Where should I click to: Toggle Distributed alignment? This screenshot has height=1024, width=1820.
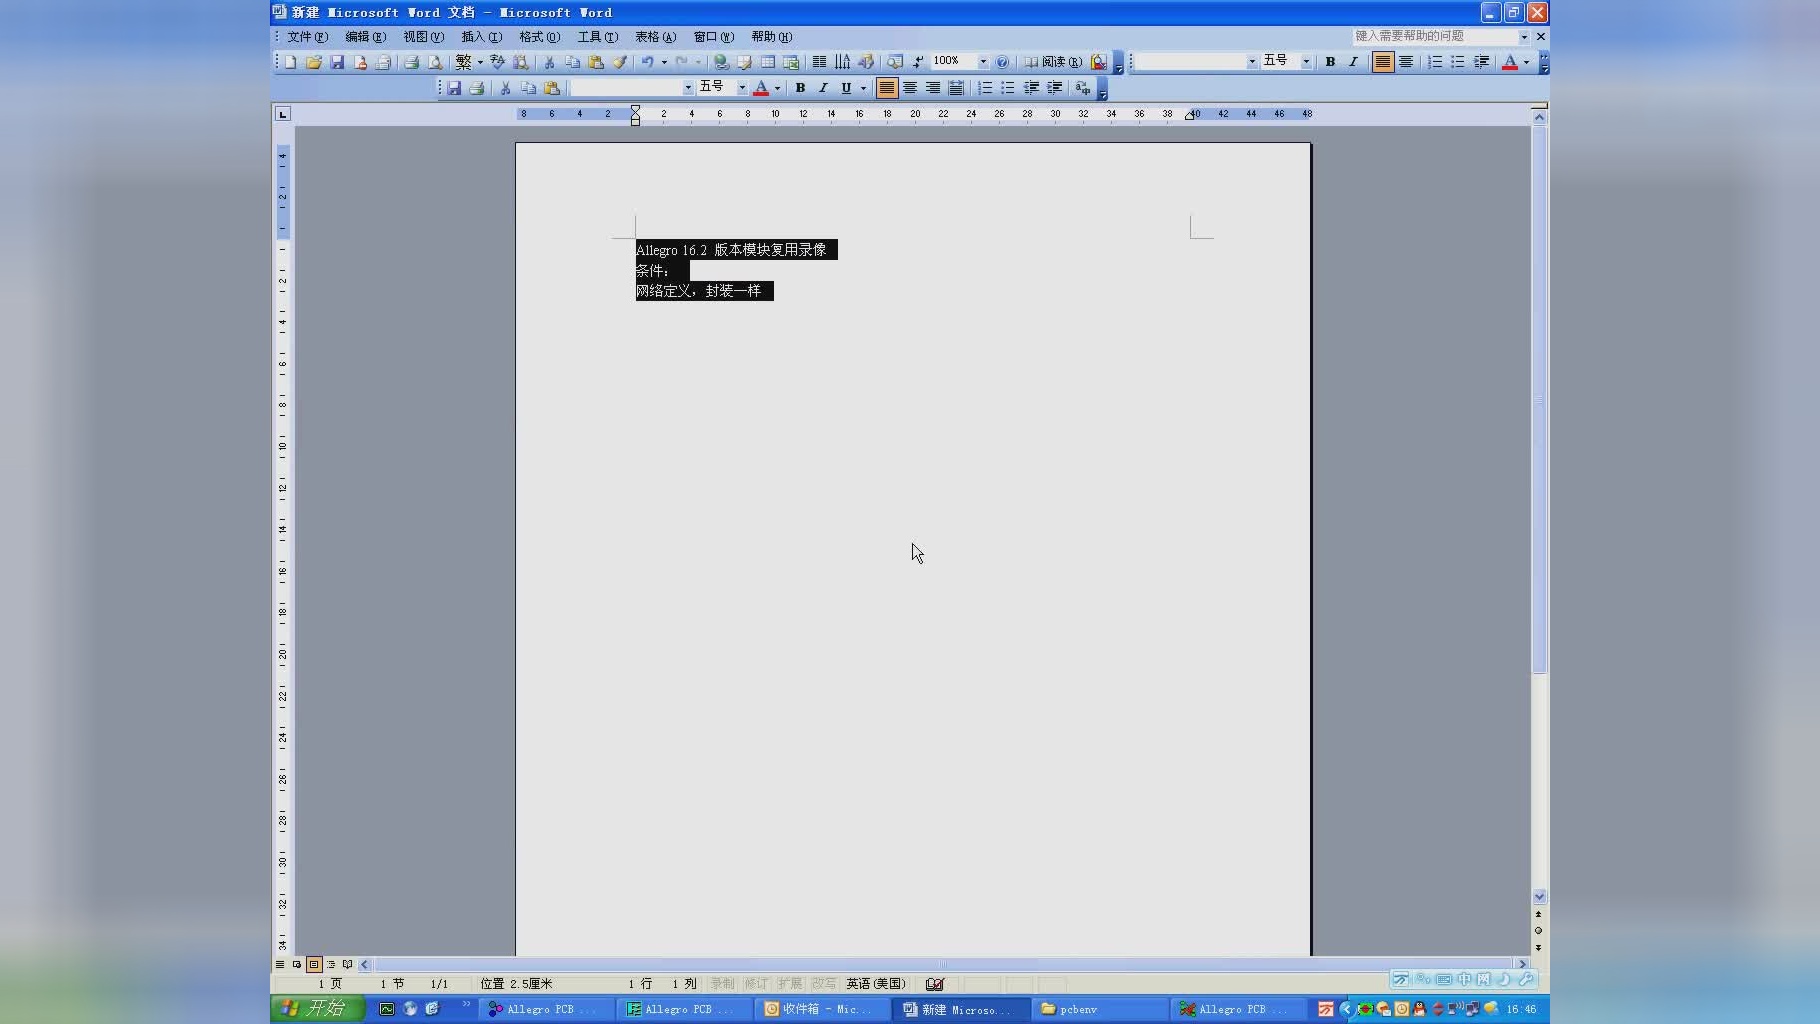click(x=956, y=88)
